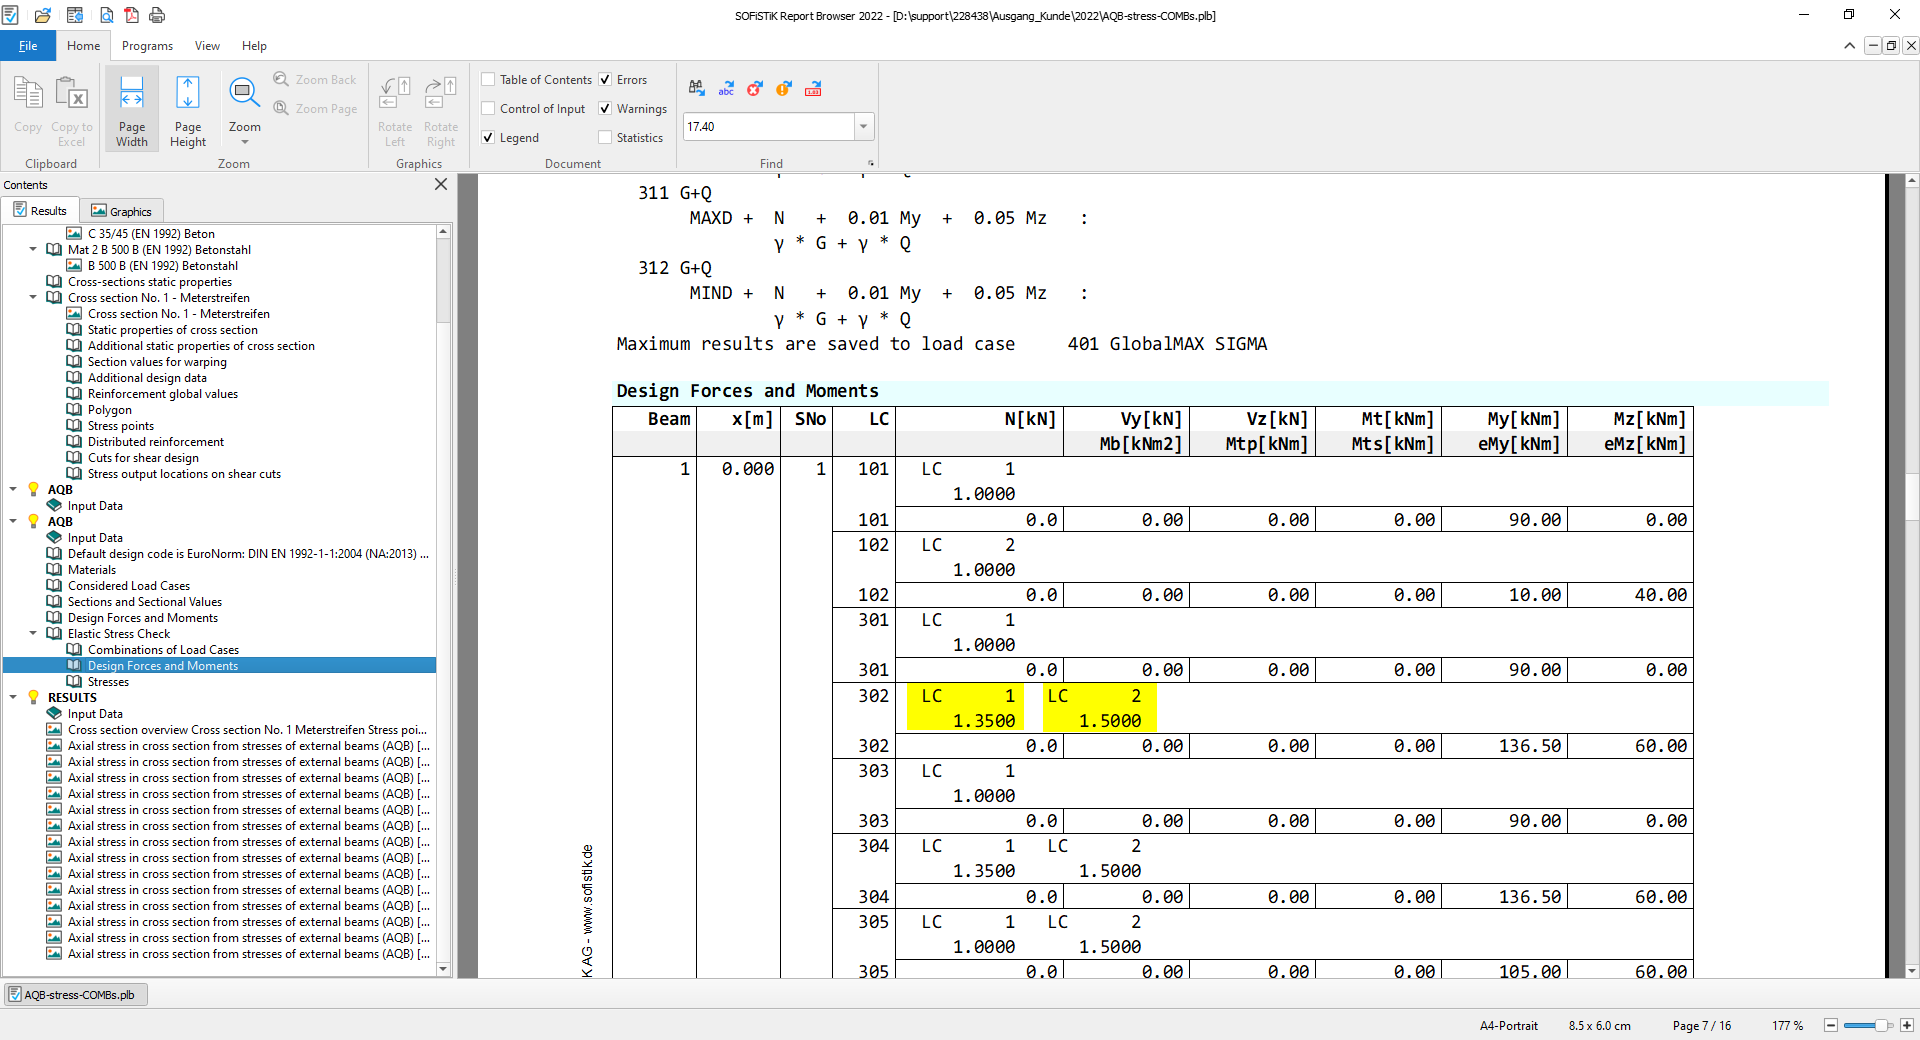Close the Contents panel
The image size is (1920, 1040).
441,185
